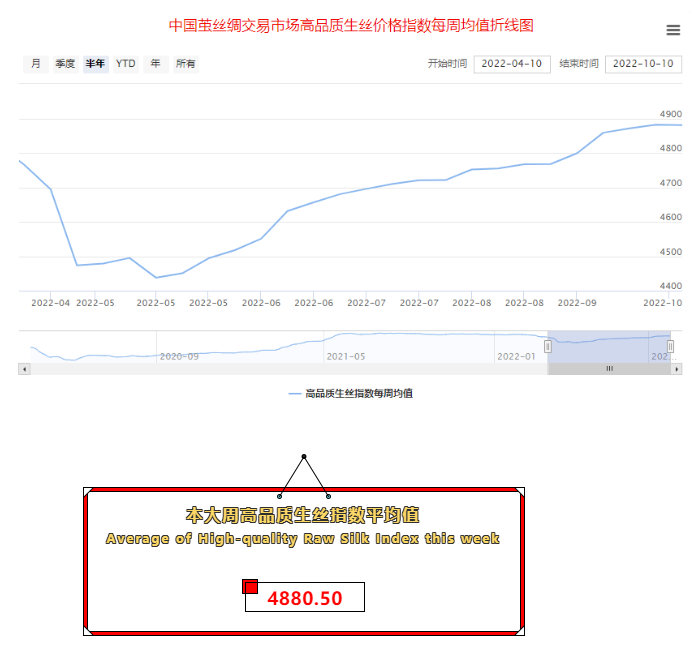692x647 pixels.
Task: Click the end date field 2022-10-10
Action: coord(643,64)
